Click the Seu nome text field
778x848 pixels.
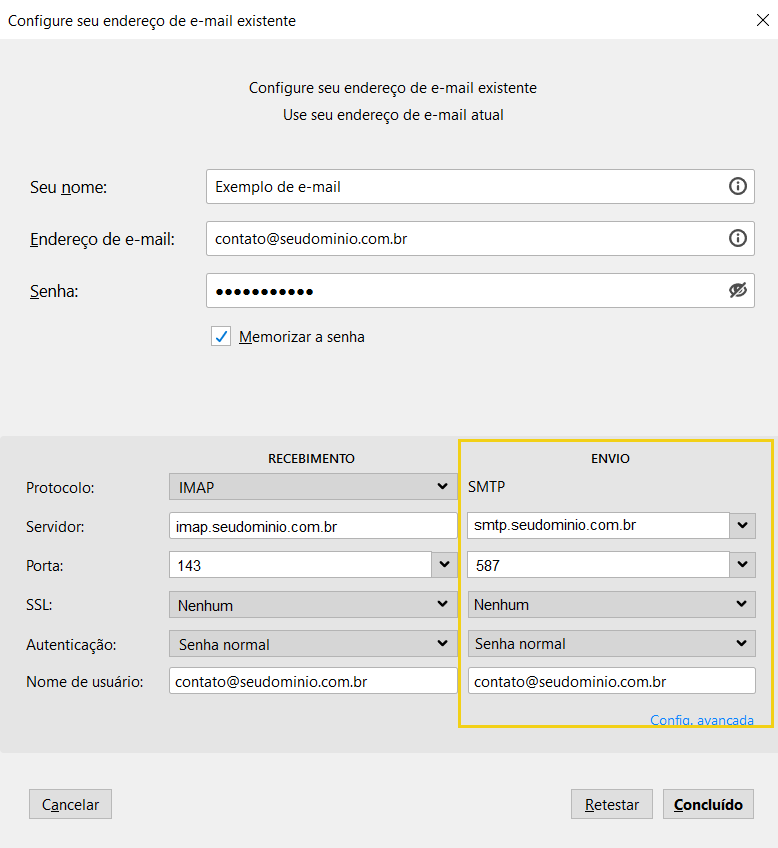[465, 186]
